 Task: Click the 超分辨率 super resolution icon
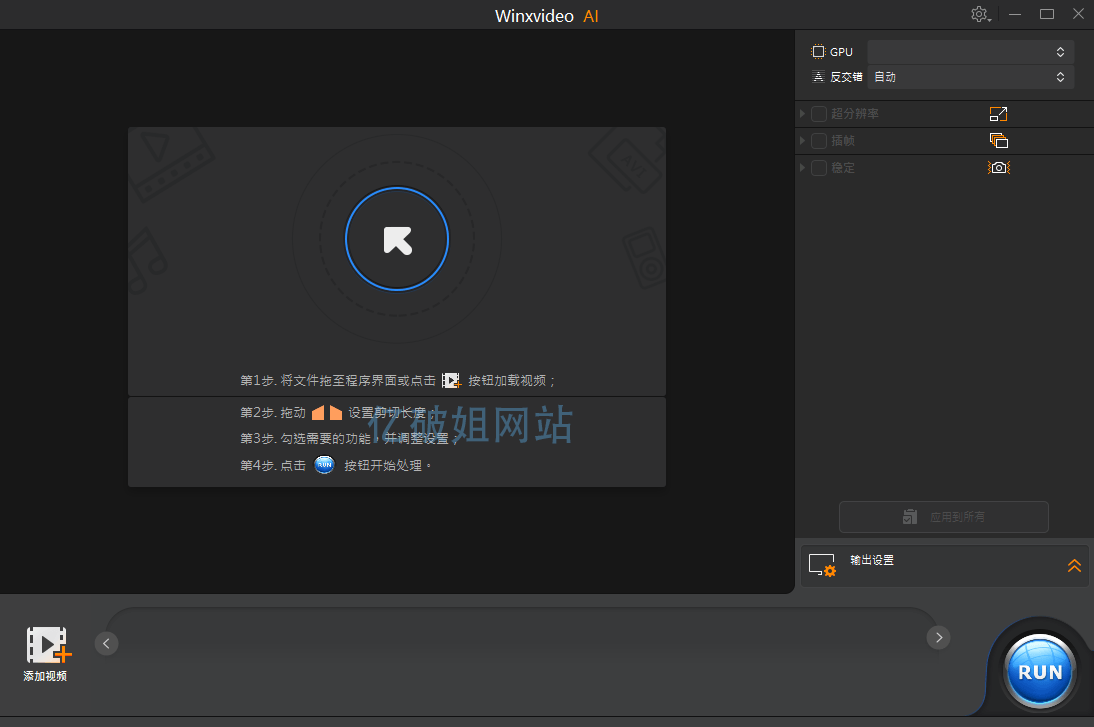pos(998,113)
